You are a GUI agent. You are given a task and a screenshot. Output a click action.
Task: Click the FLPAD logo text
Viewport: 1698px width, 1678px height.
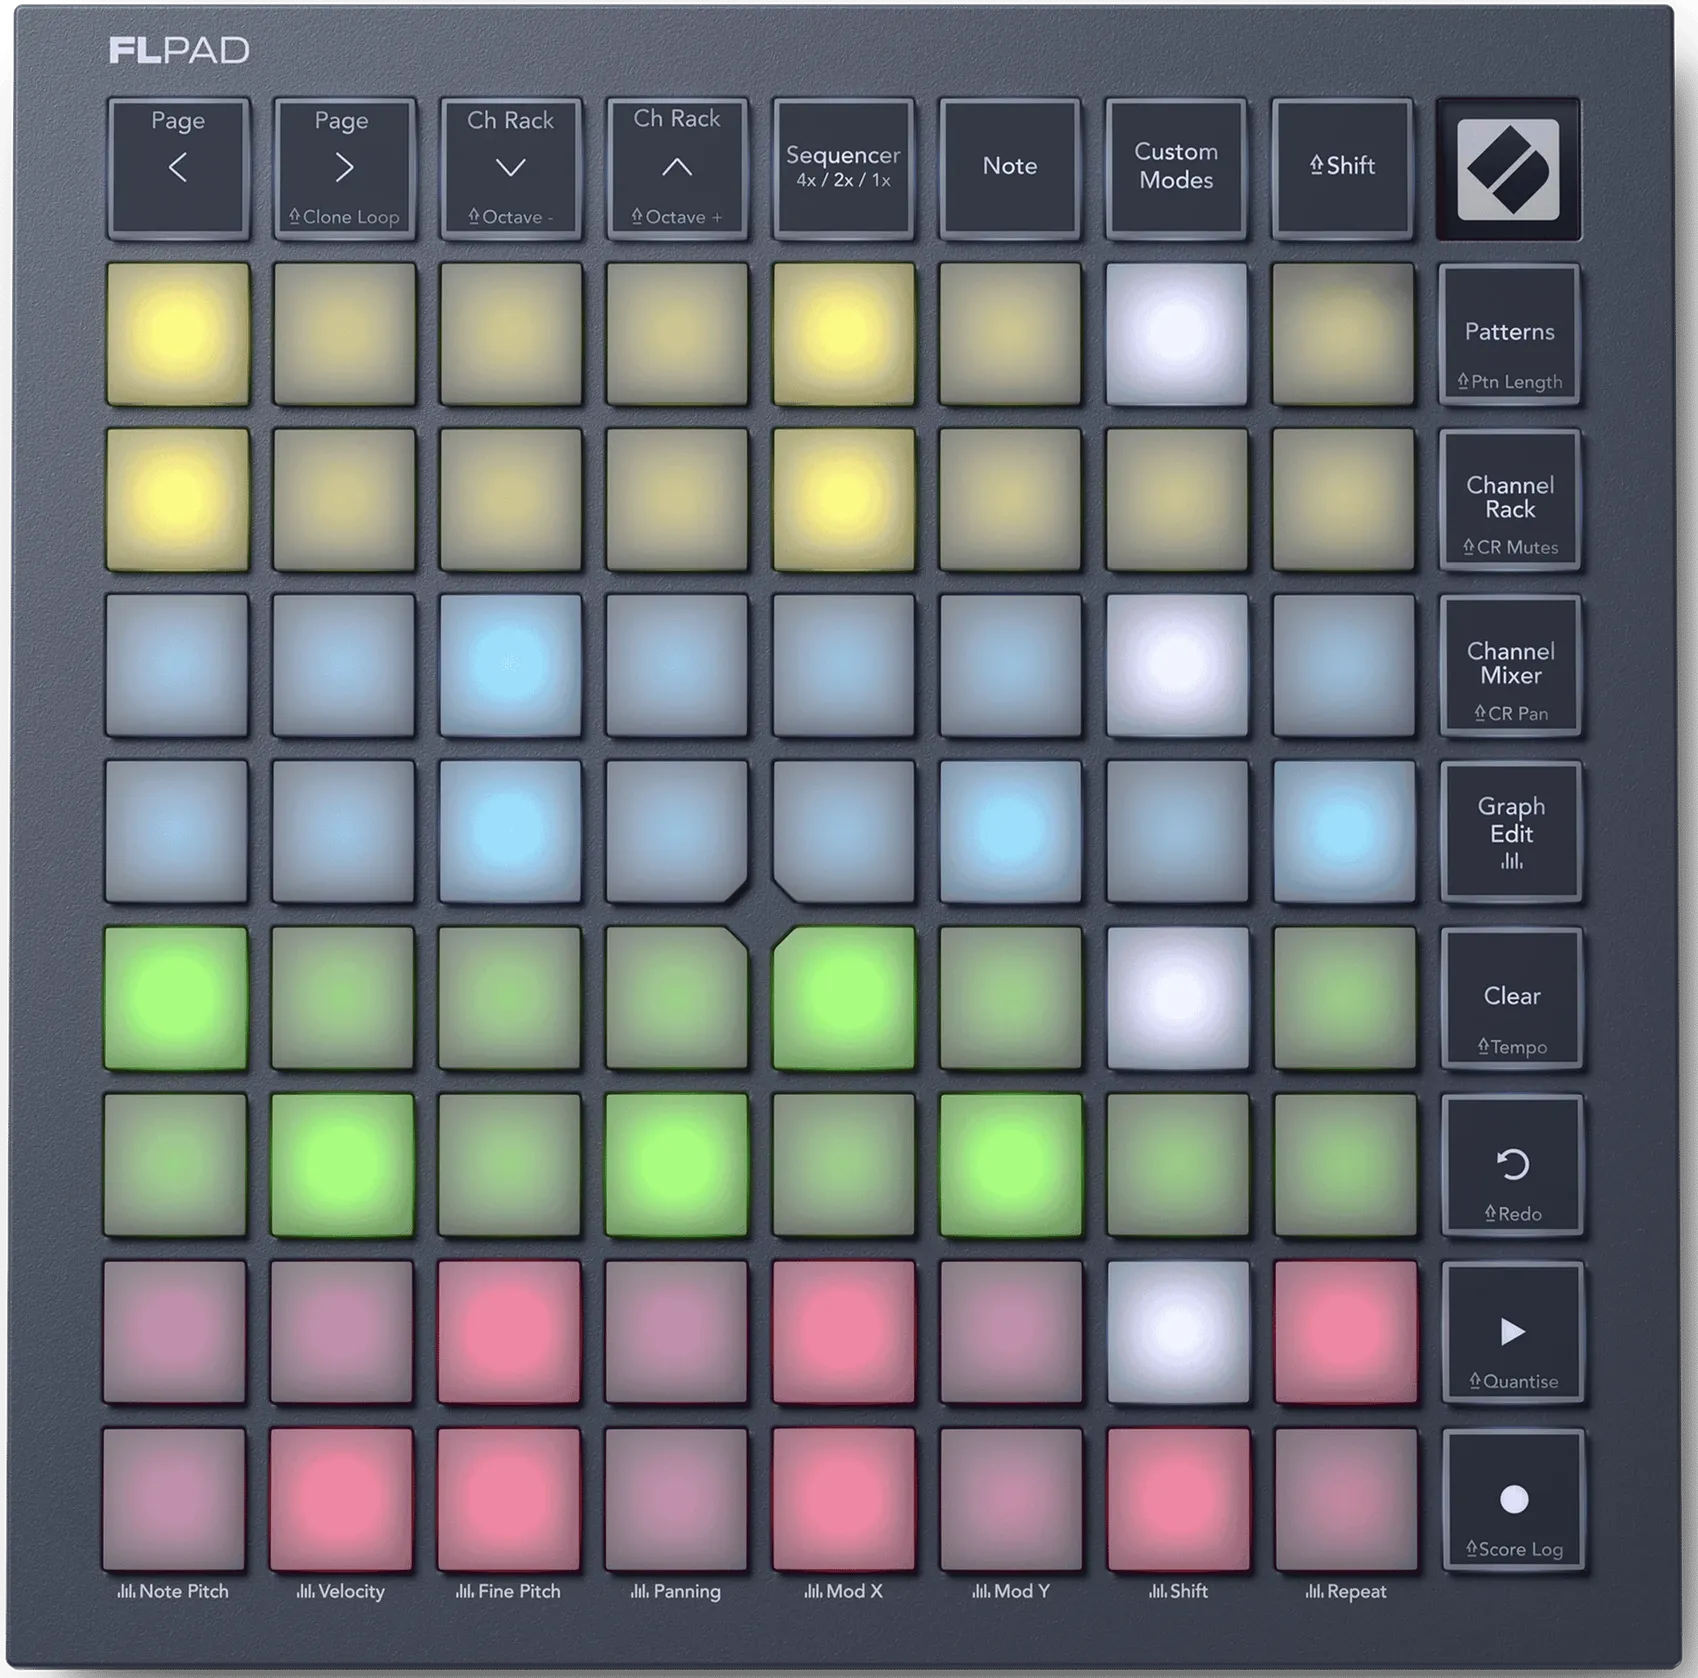pos(179,50)
